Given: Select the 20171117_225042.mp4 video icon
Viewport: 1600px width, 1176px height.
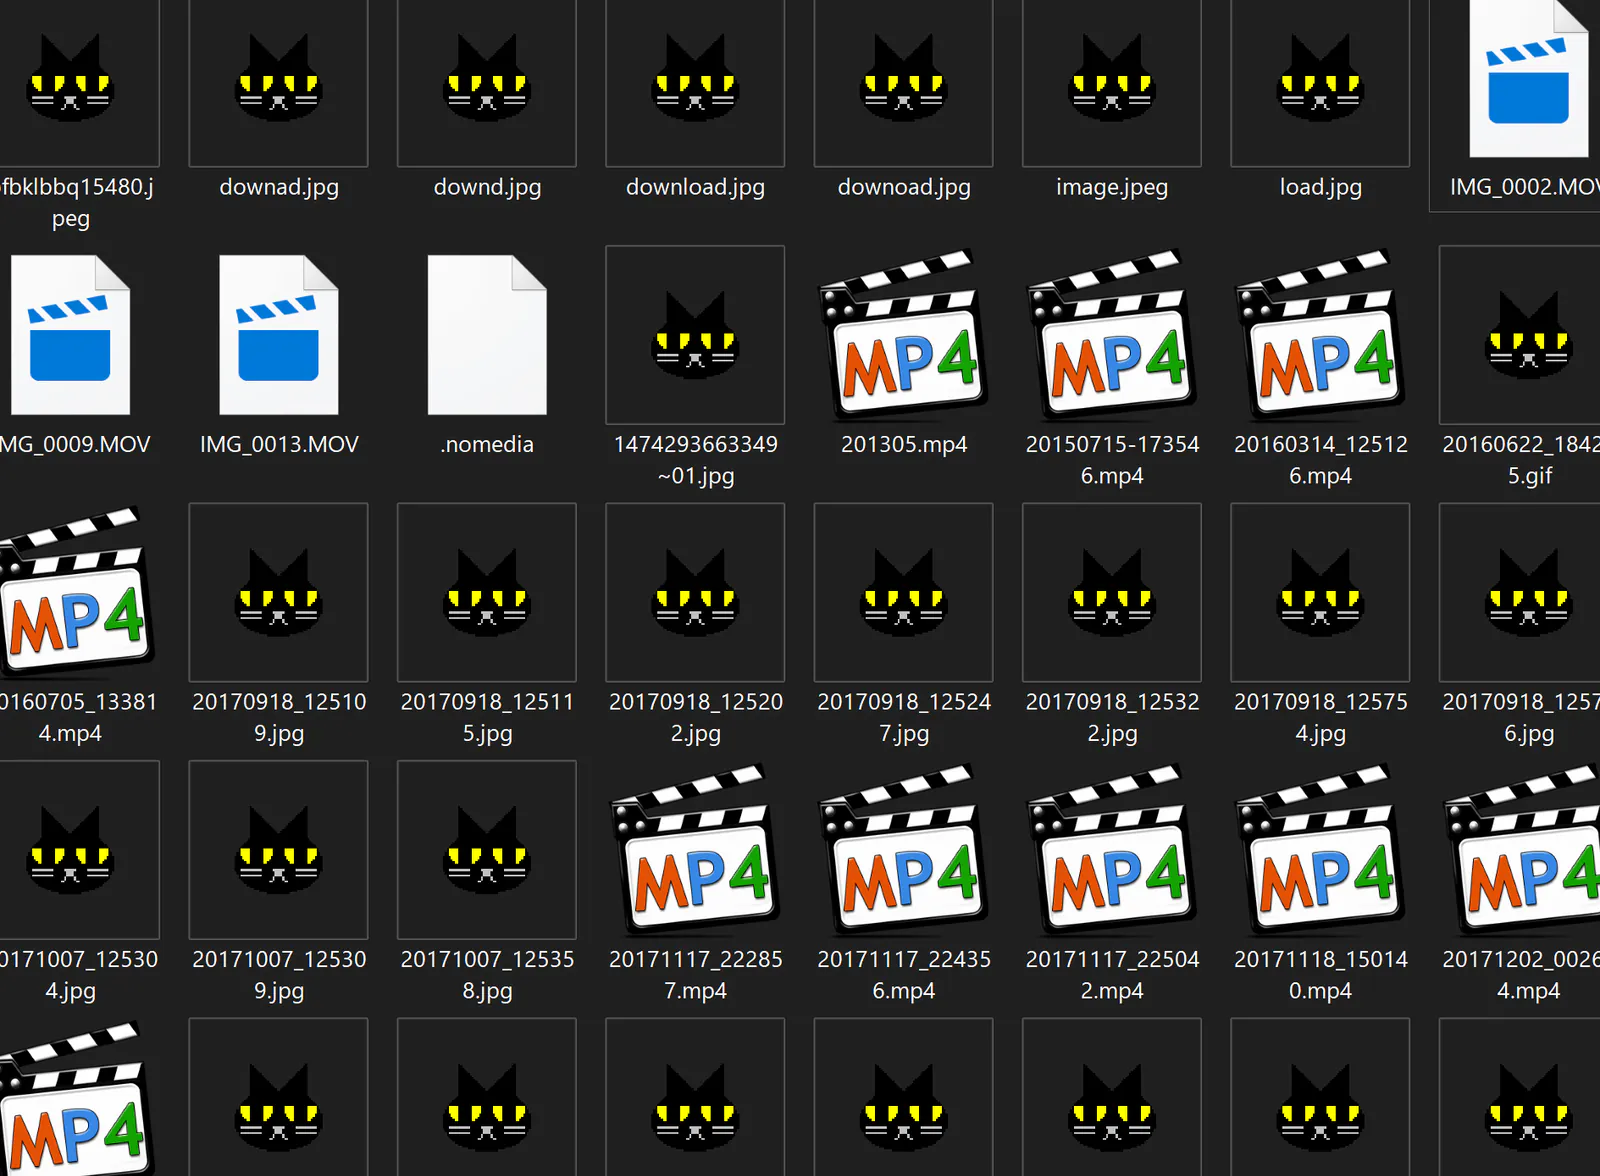Looking at the screenshot, I should coord(1112,850).
